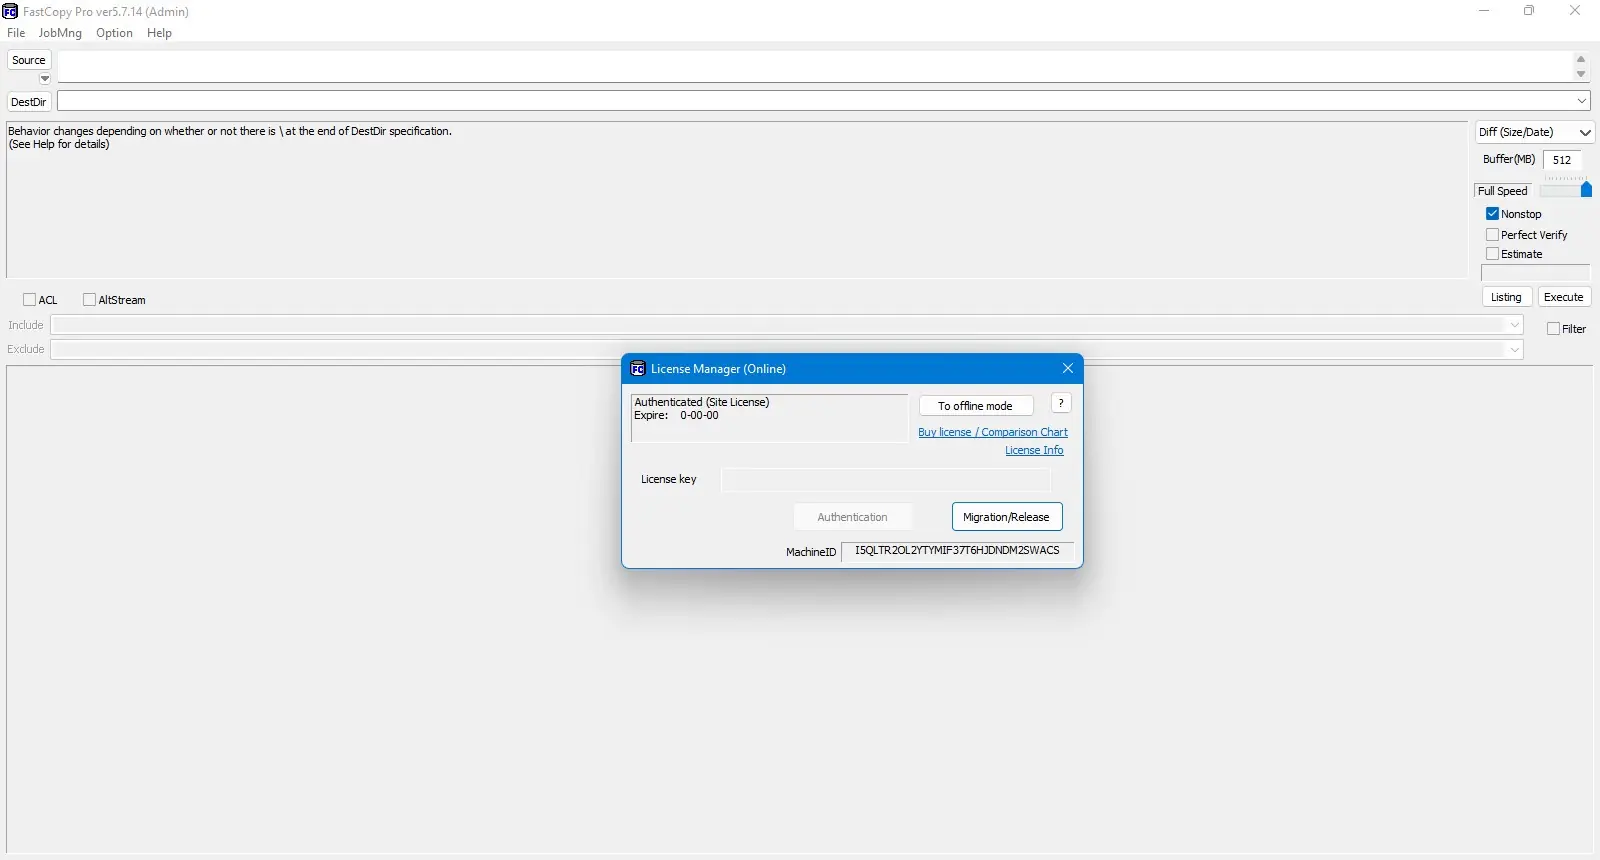Open the License Info link

[x=1034, y=451]
